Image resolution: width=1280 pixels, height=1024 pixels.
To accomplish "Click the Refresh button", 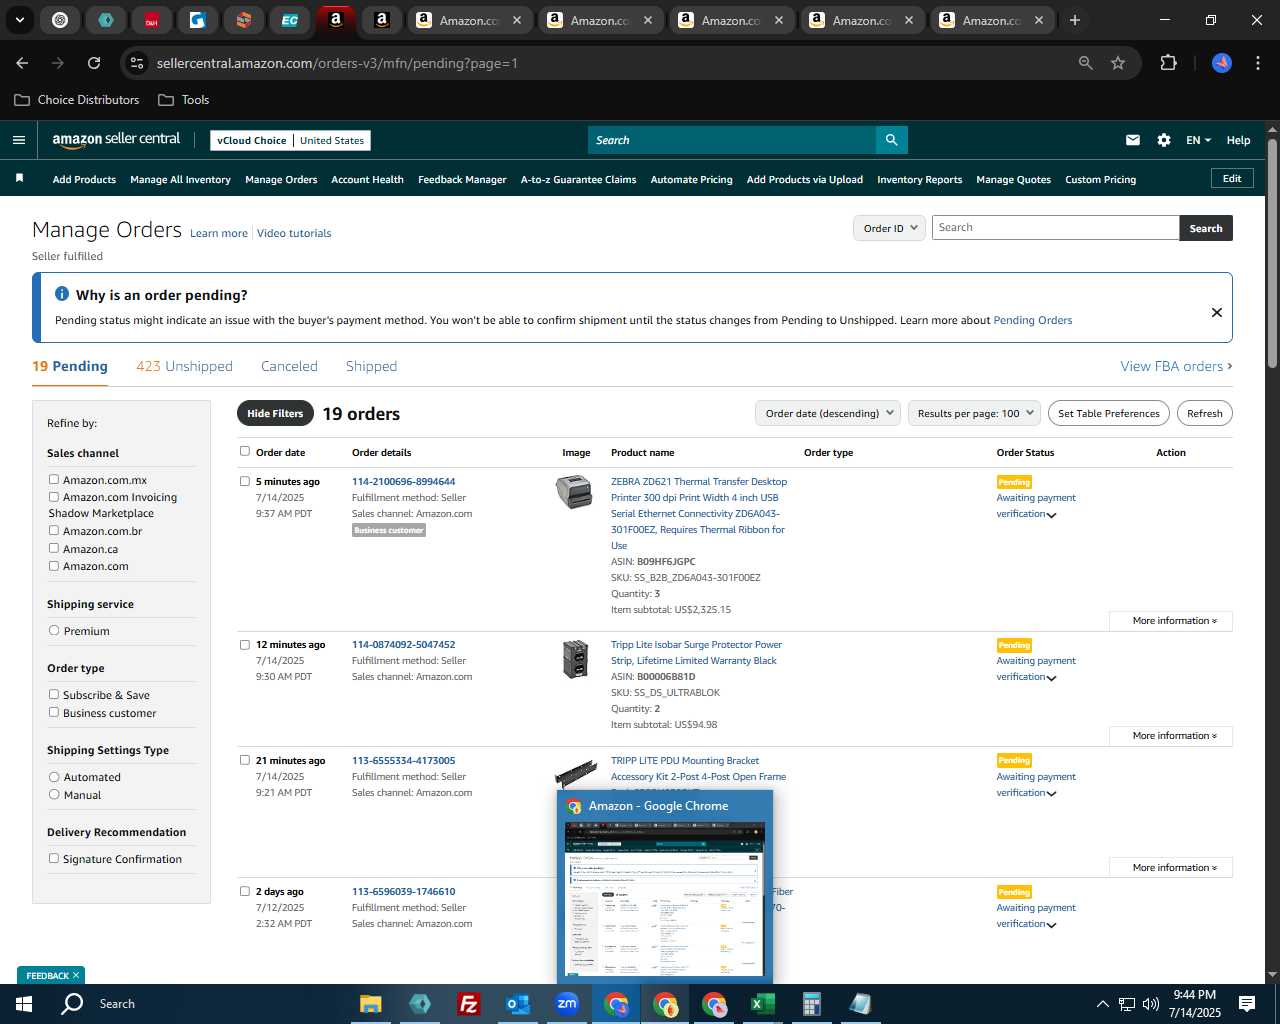I will pos(1204,413).
